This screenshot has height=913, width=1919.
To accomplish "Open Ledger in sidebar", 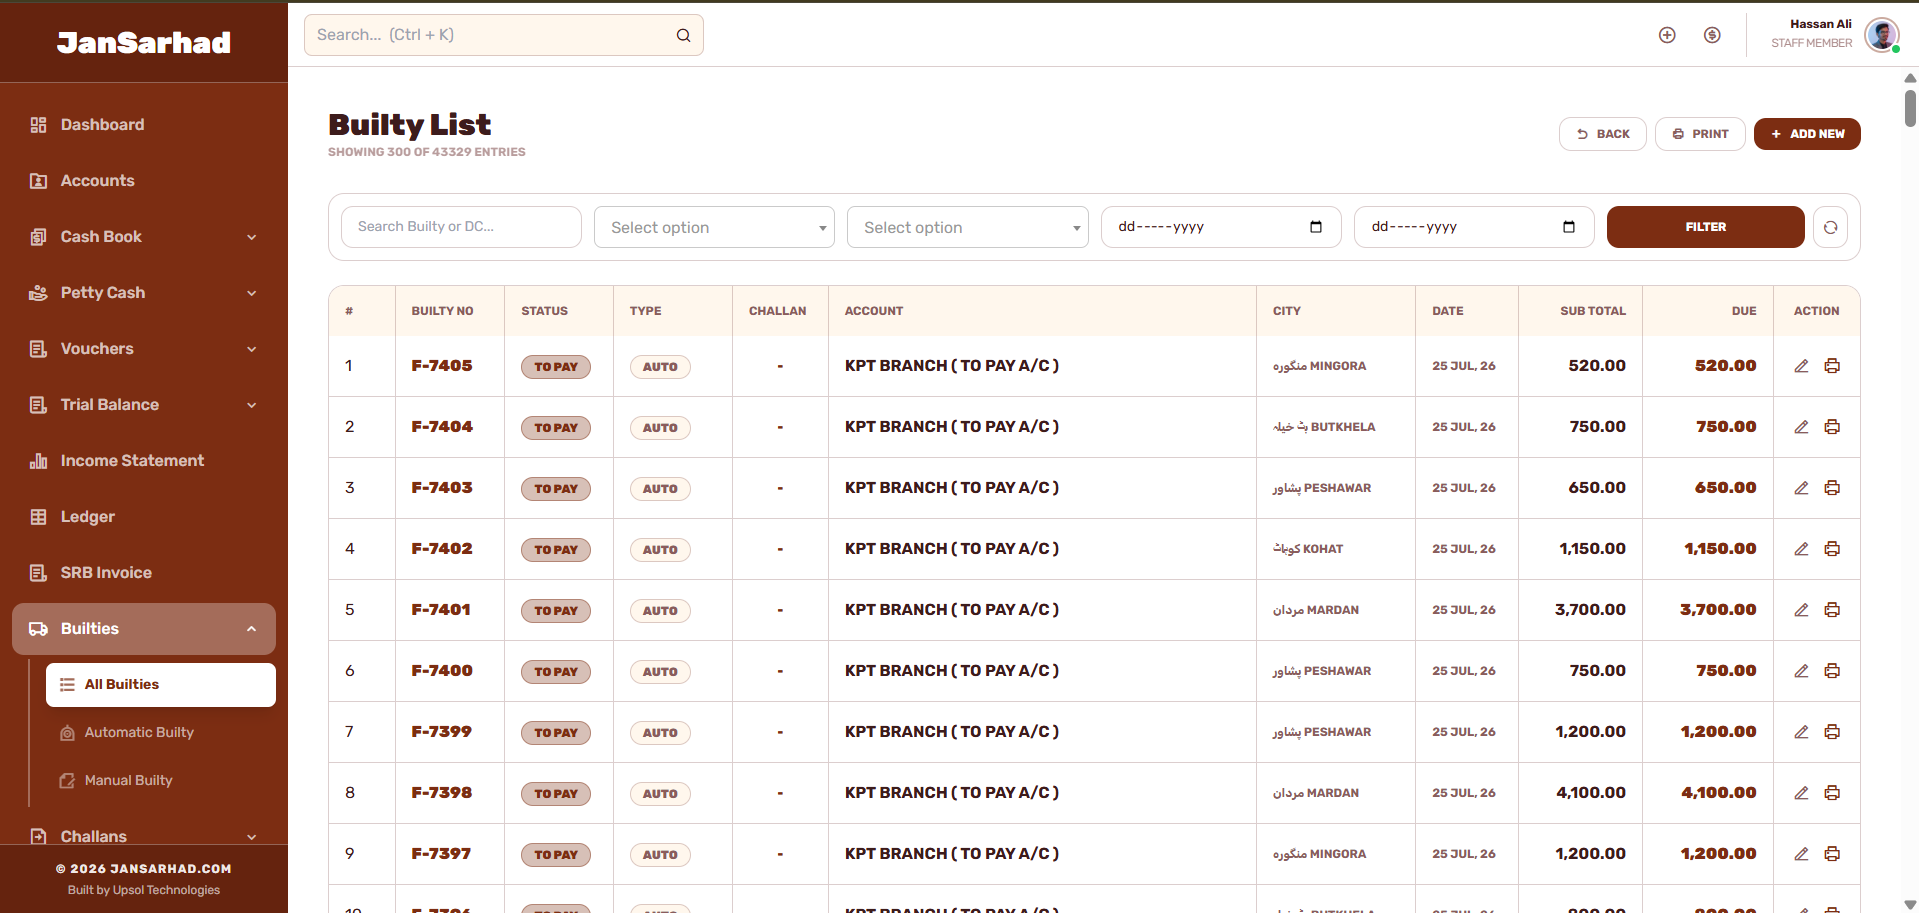I will [x=144, y=517].
